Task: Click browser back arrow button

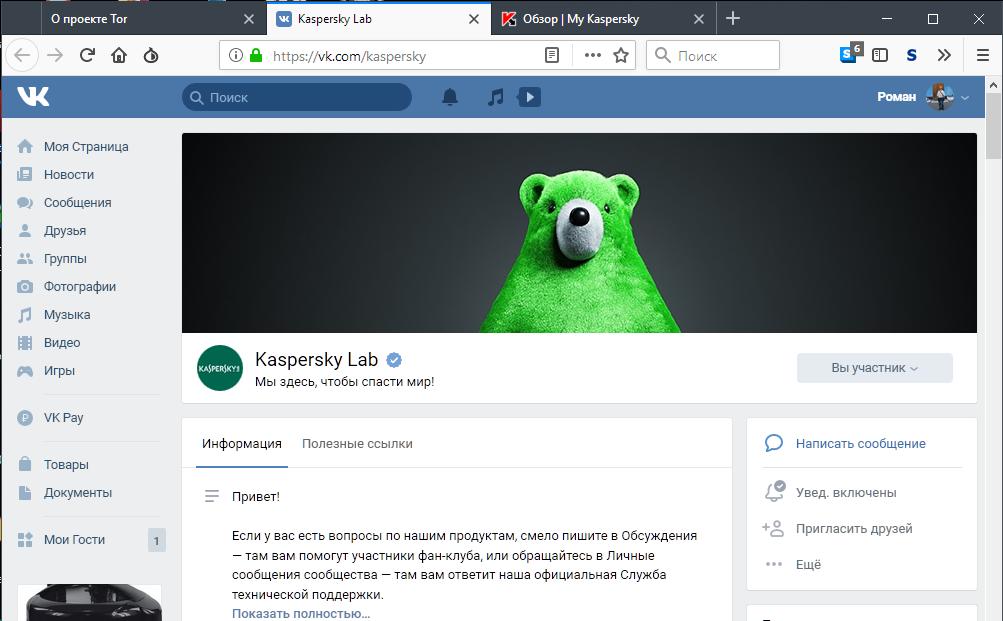Action: [x=22, y=55]
